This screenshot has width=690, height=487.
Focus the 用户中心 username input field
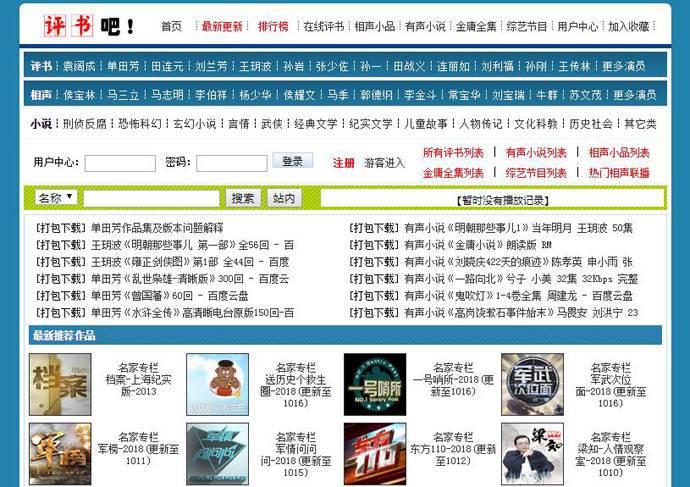(120, 163)
